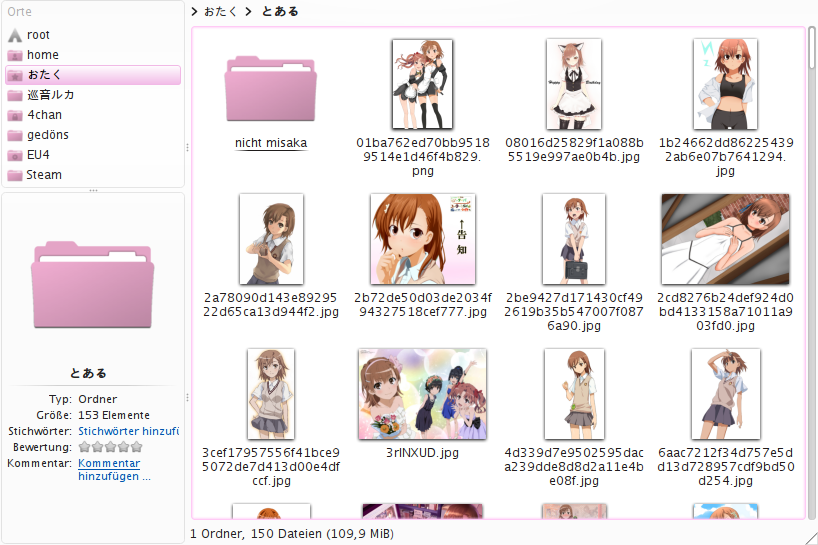Click window resize grip at corner
818x545 pixels.
pyautogui.click(x=811, y=538)
